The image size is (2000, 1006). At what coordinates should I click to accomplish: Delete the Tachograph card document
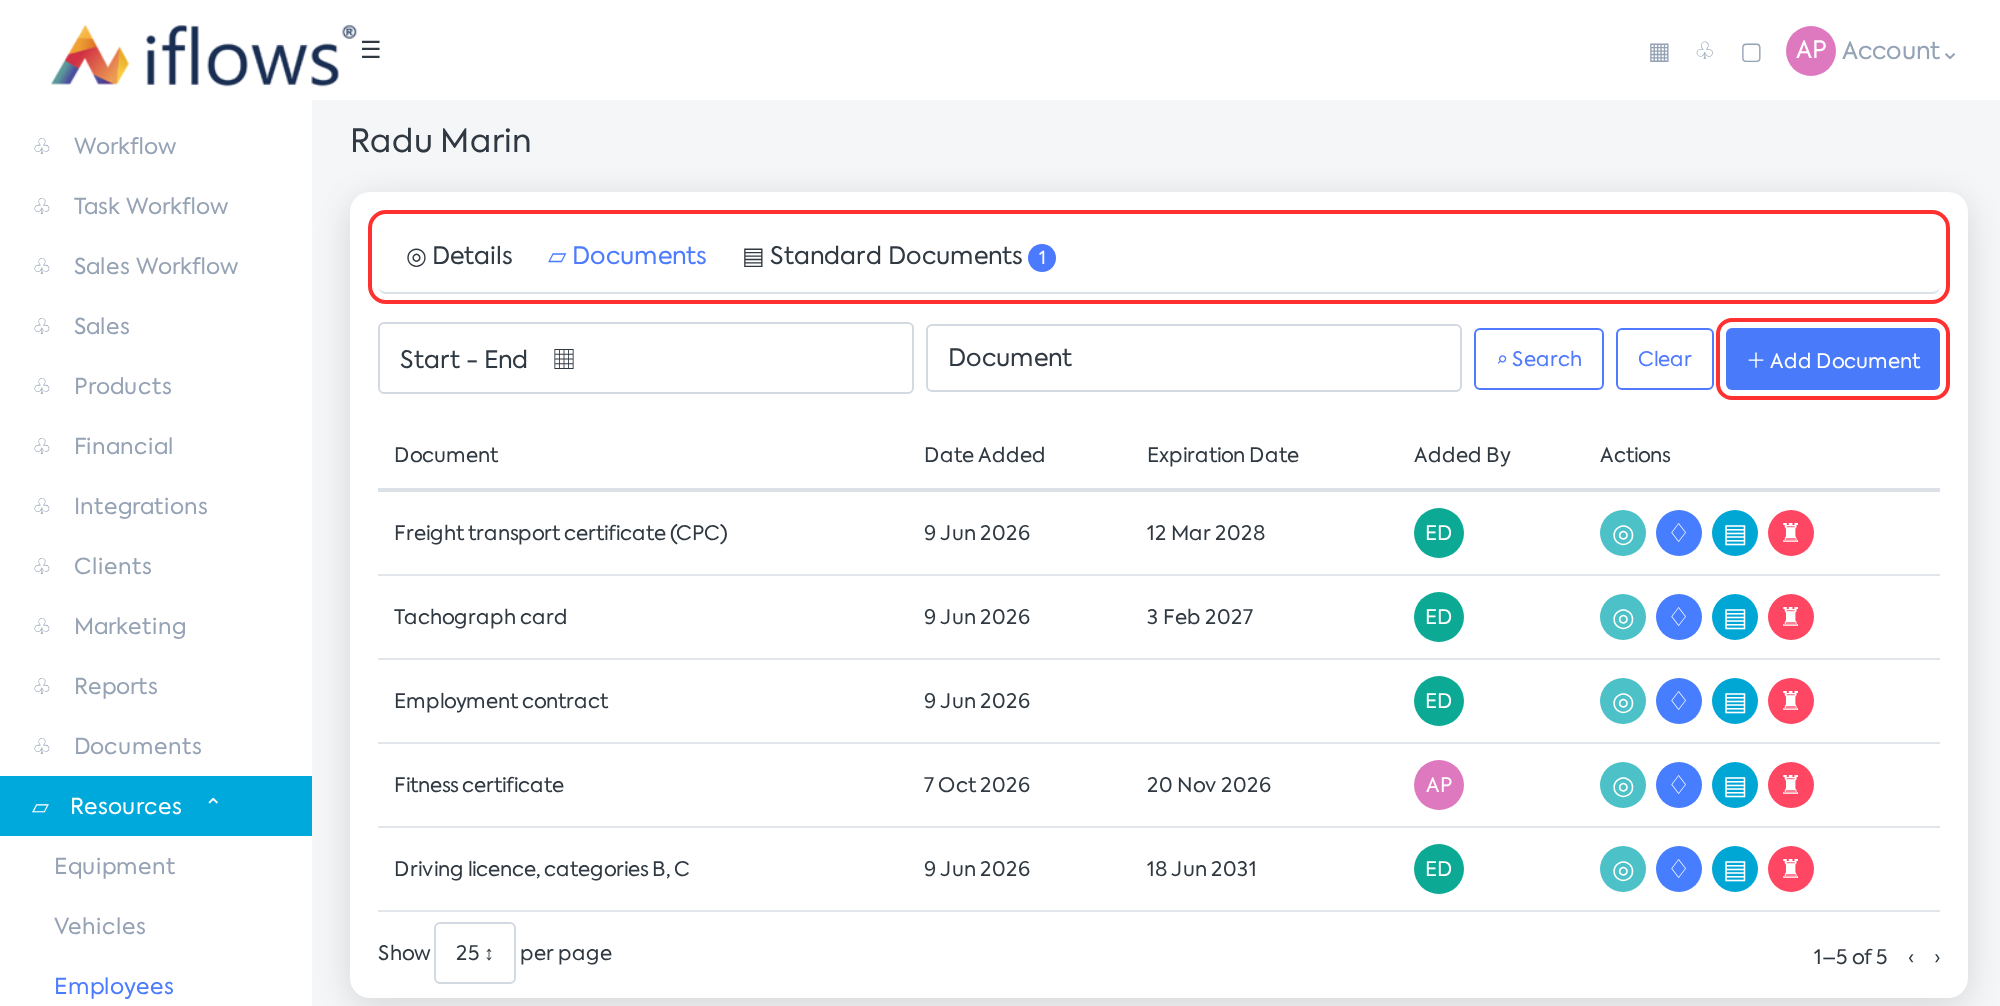point(1791,617)
